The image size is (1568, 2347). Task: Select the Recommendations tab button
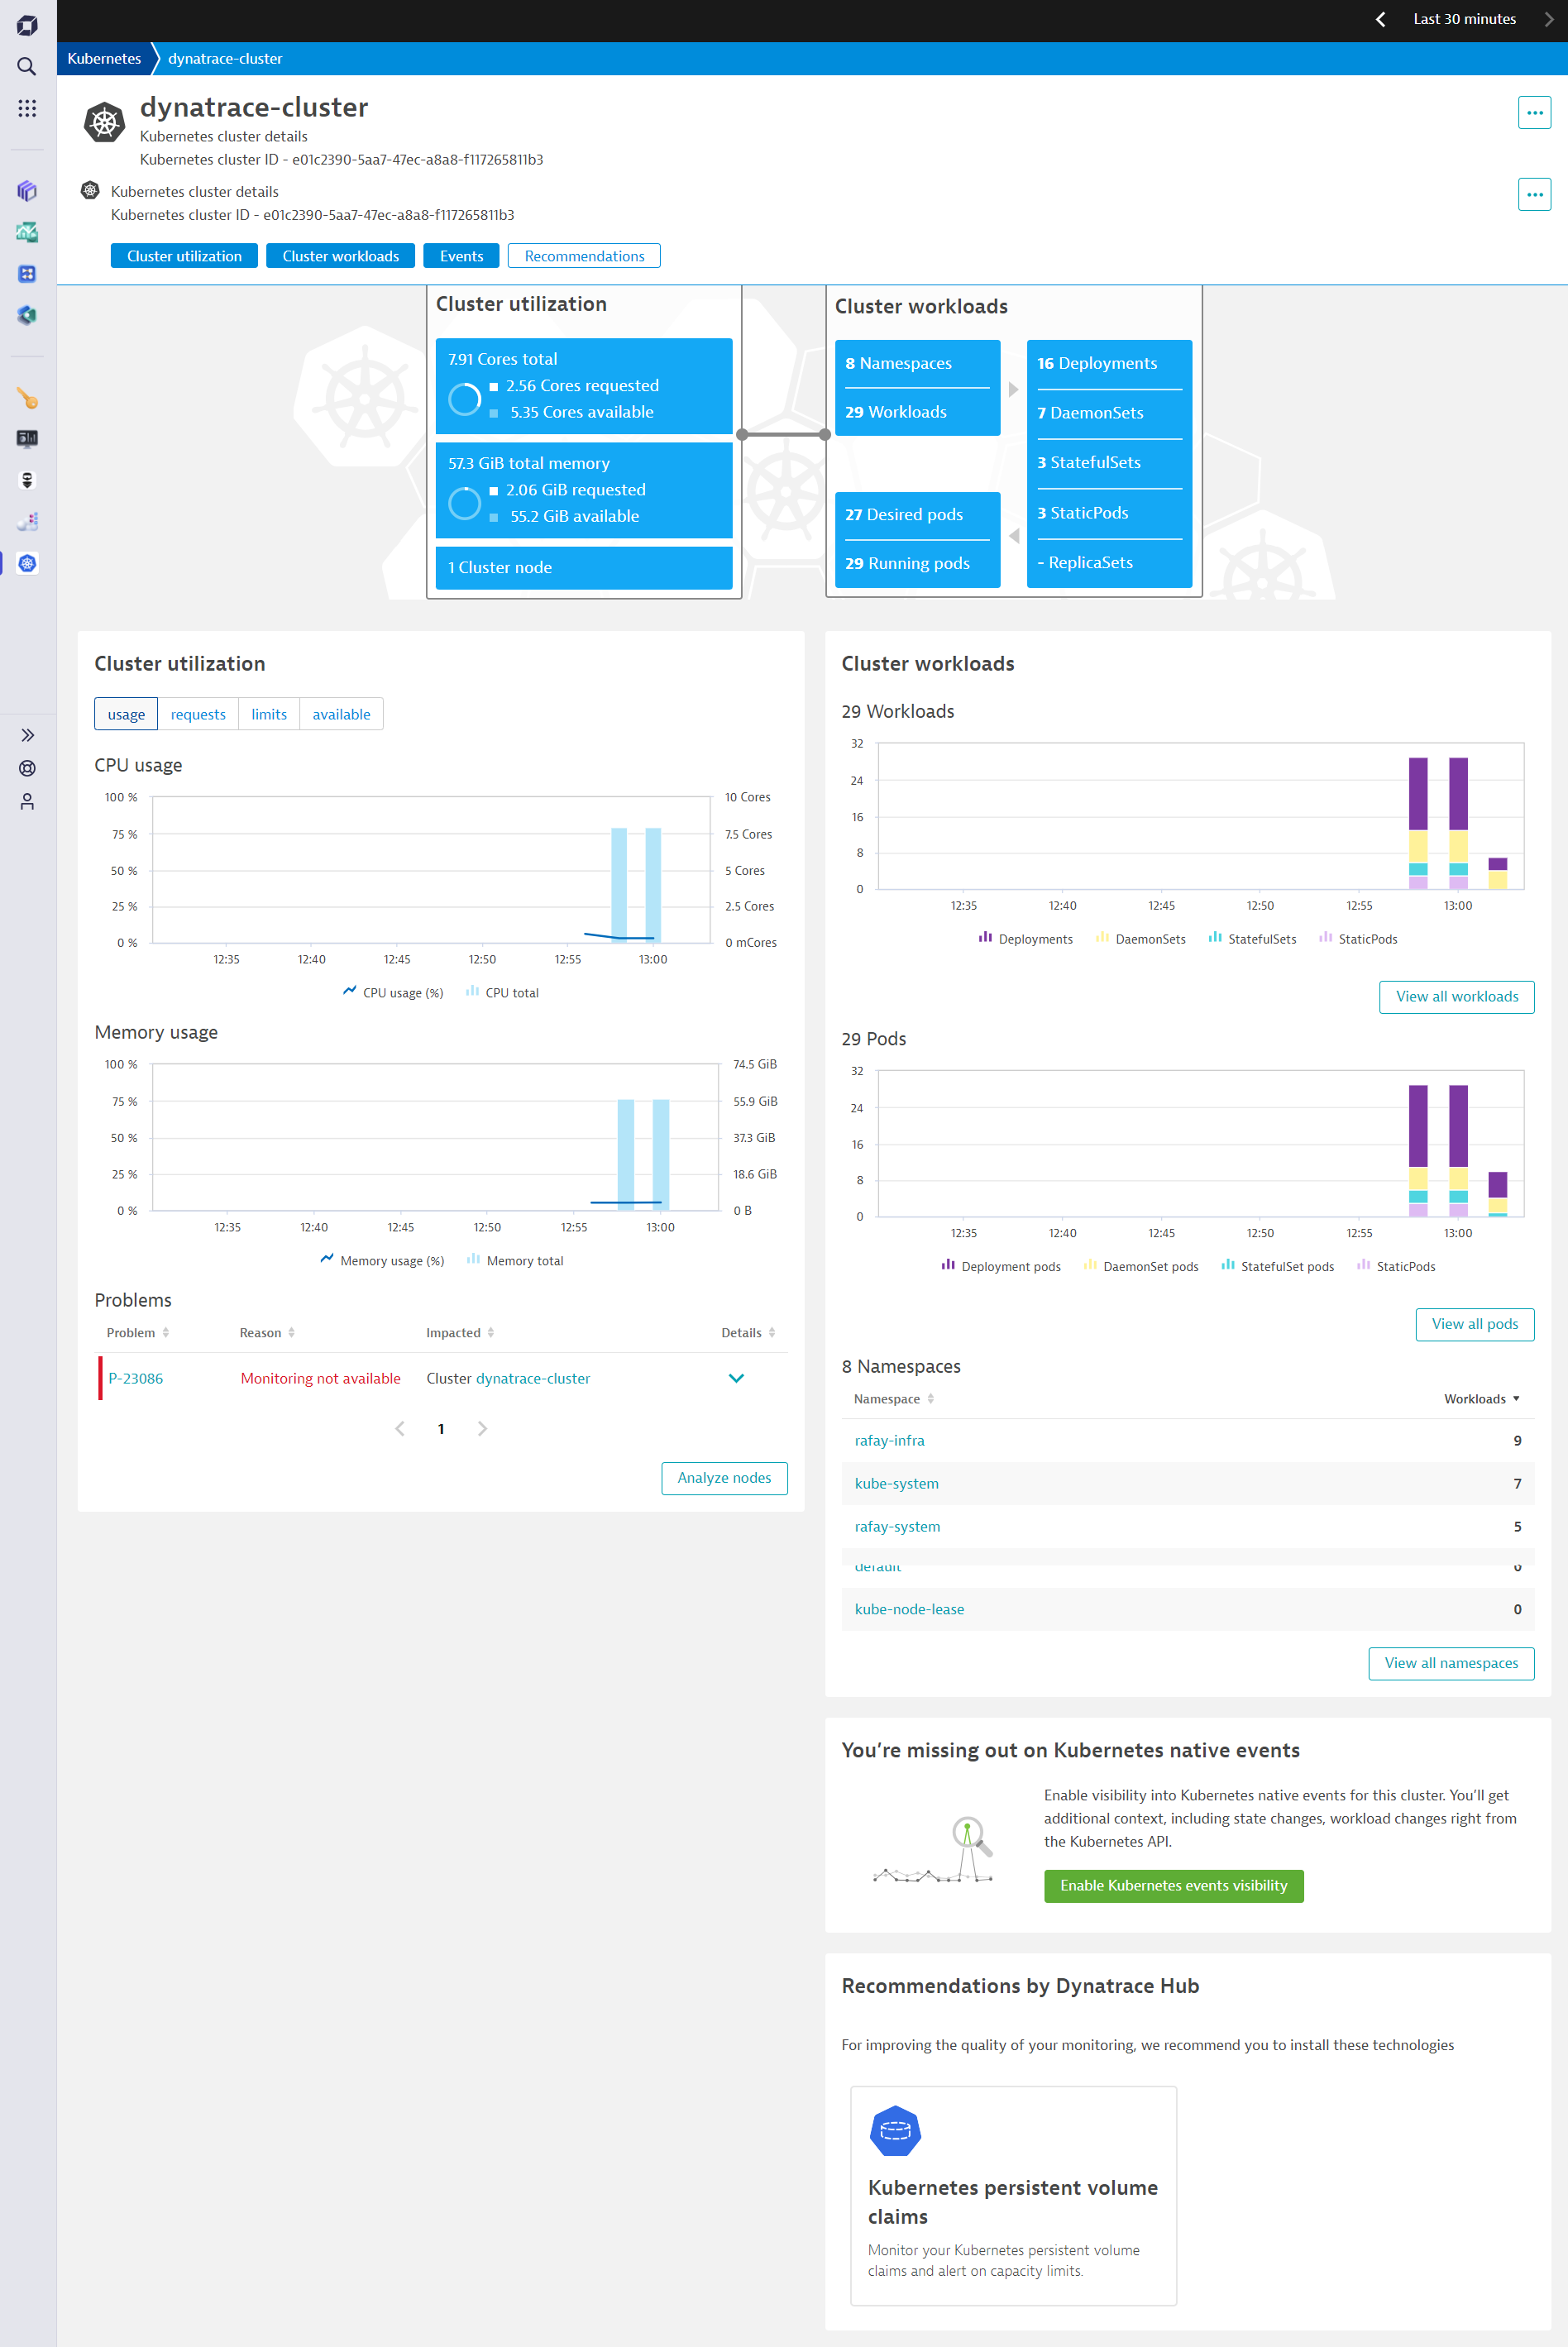(x=584, y=256)
